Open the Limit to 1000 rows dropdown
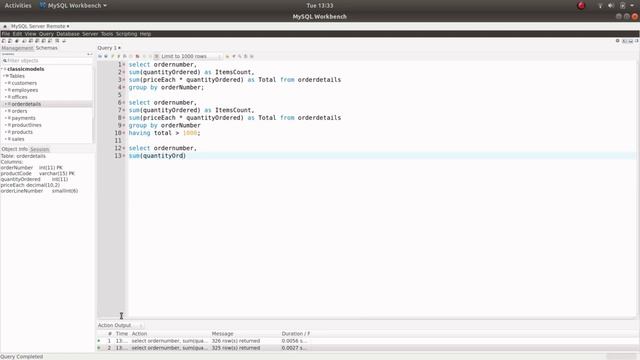 191,56
